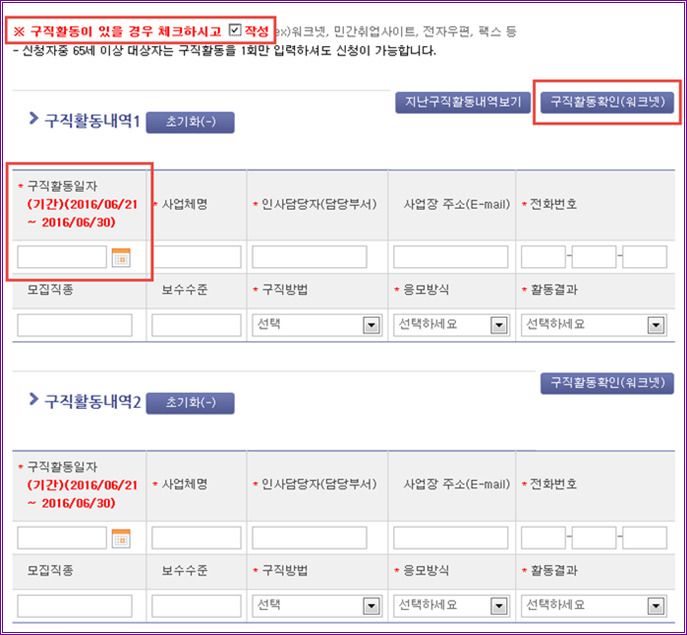Click the arrow icon beside 구직활동내역1 heading

click(x=33, y=118)
